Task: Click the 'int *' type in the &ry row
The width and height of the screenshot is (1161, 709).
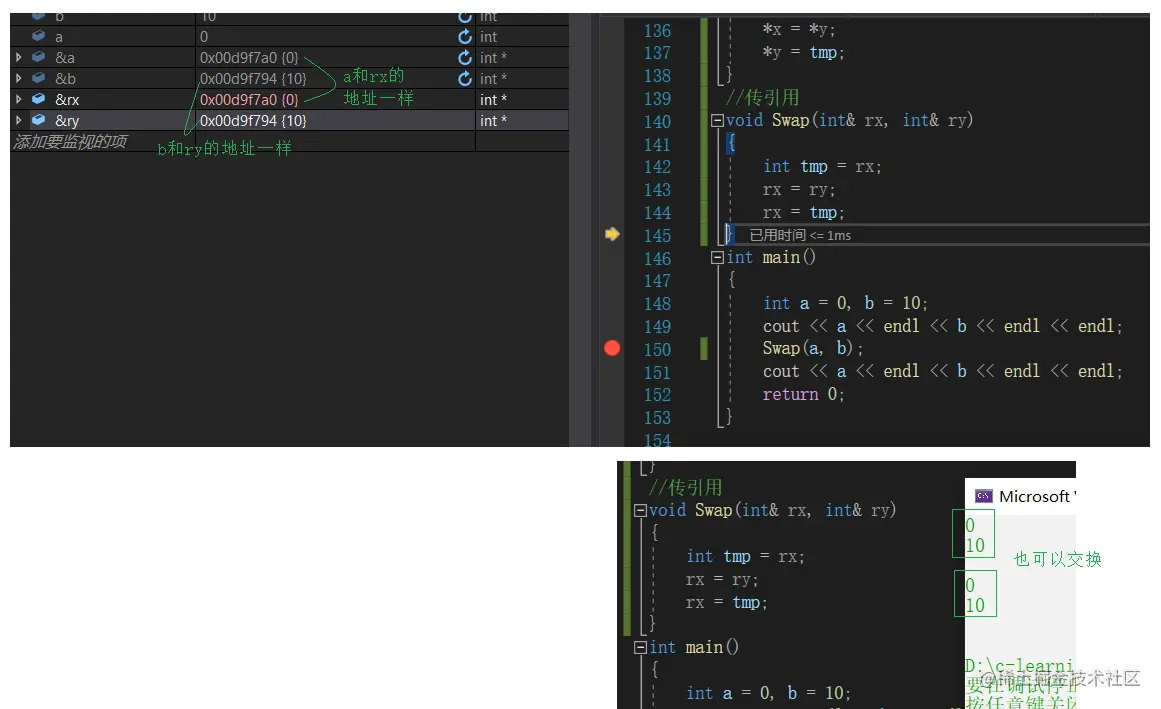Action: click(x=493, y=121)
